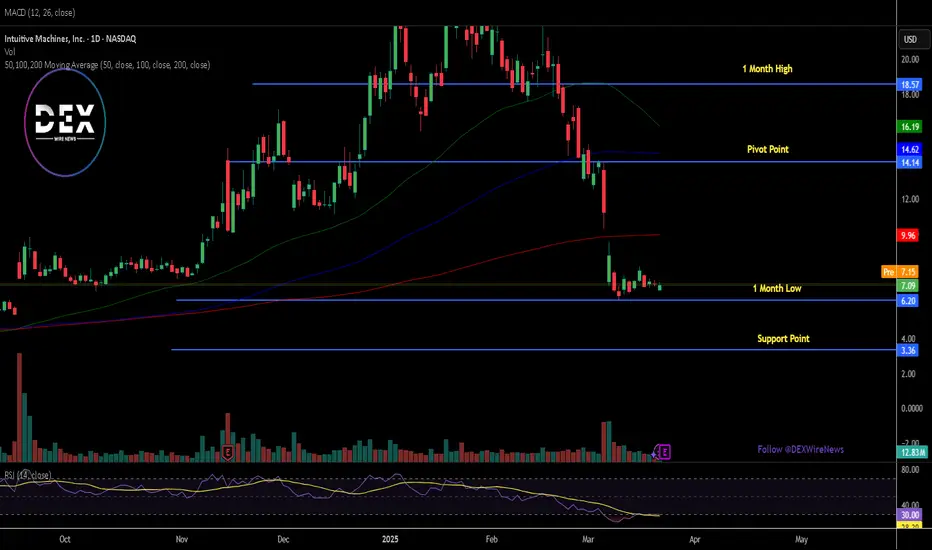Select the MACD (12, 26, close) indicator label
932x550 pixels.
(40, 12)
